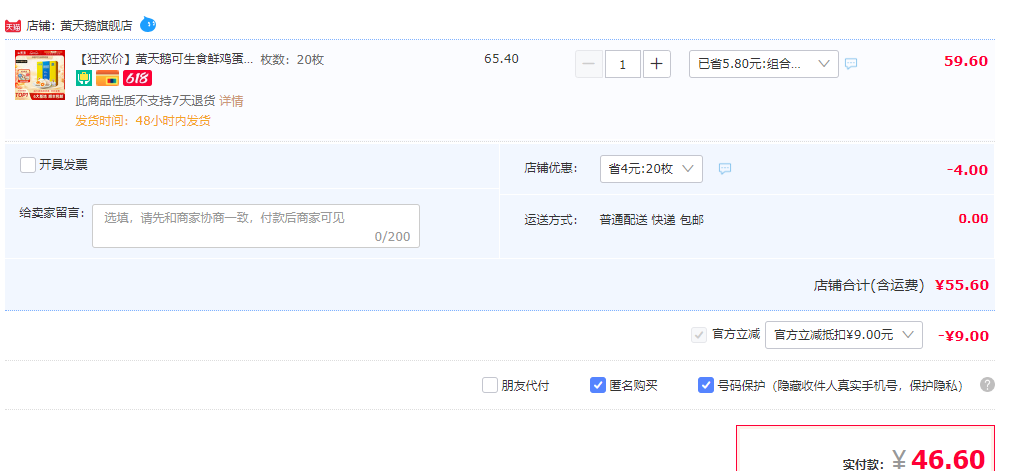Click the red 618 promotion badge
This screenshot has width=1018, height=471.
point(138,79)
